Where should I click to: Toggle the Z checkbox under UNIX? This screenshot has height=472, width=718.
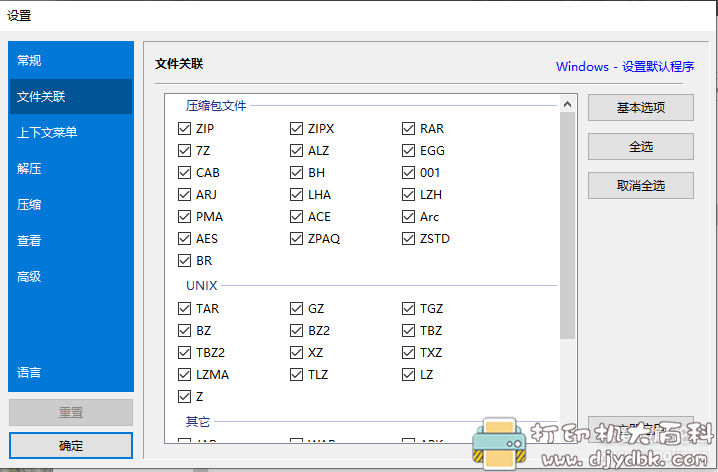click(184, 396)
